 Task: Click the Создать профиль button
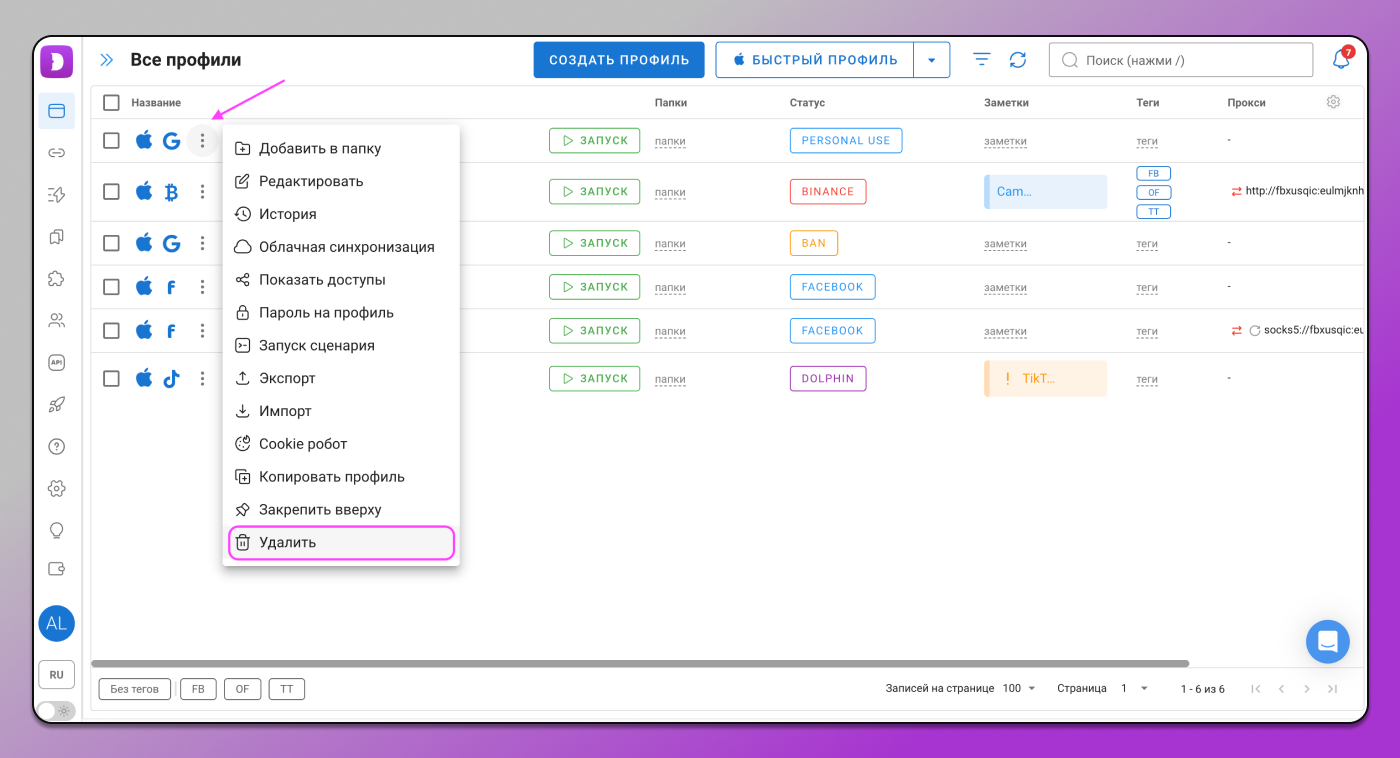point(619,60)
